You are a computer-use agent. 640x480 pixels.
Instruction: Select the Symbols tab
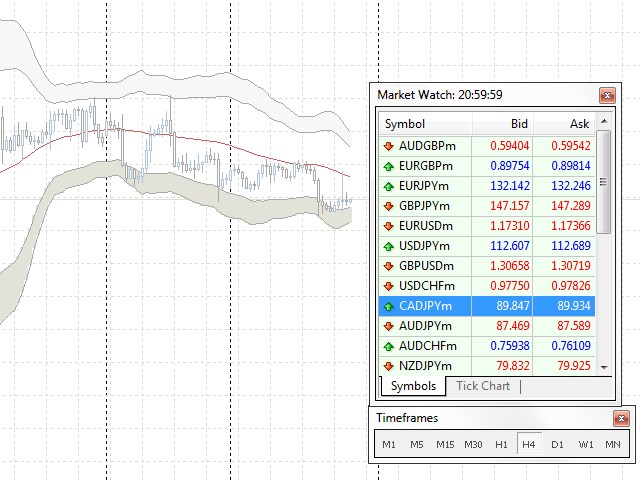click(x=413, y=386)
